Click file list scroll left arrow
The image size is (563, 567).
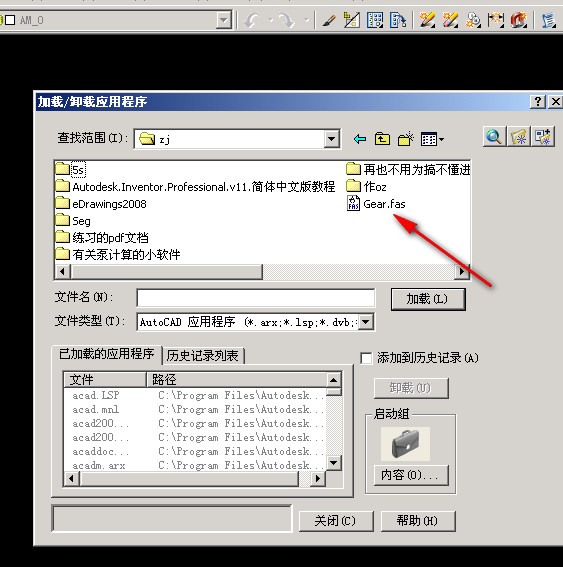click(x=63, y=271)
